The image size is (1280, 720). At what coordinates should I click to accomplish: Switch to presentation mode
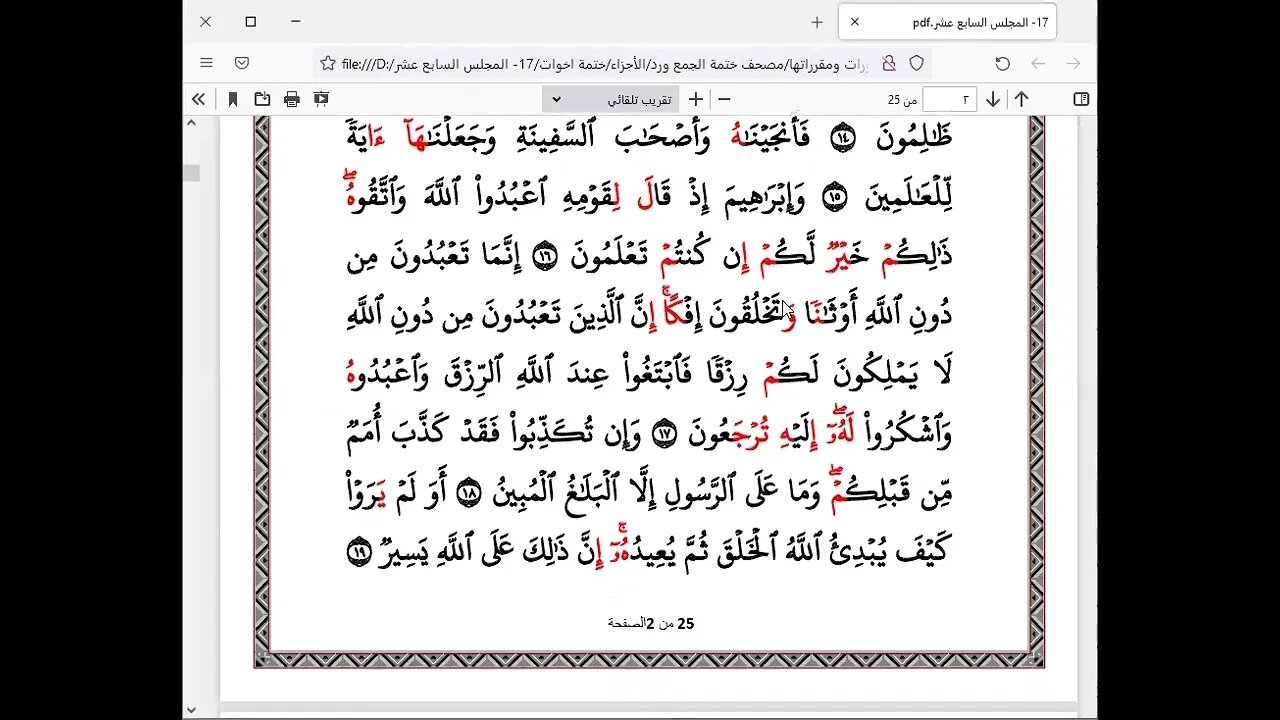click(321, 99)
